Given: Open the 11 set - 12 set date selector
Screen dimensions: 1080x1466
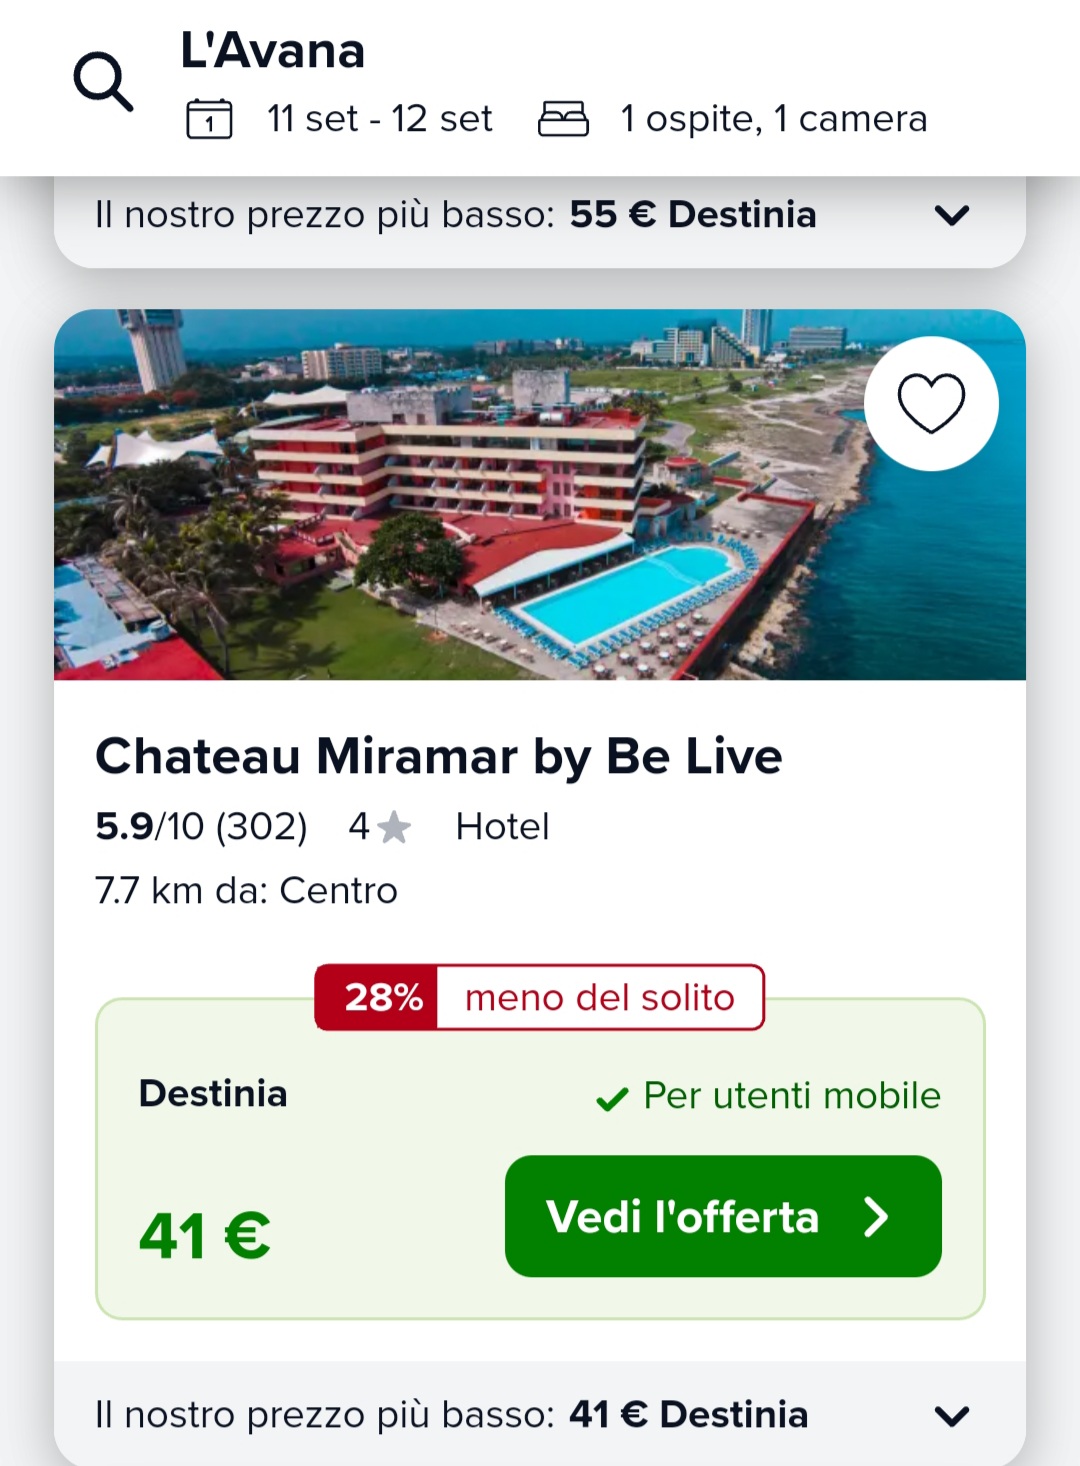Looking at the screenshot, I should [x=379, y=119].
